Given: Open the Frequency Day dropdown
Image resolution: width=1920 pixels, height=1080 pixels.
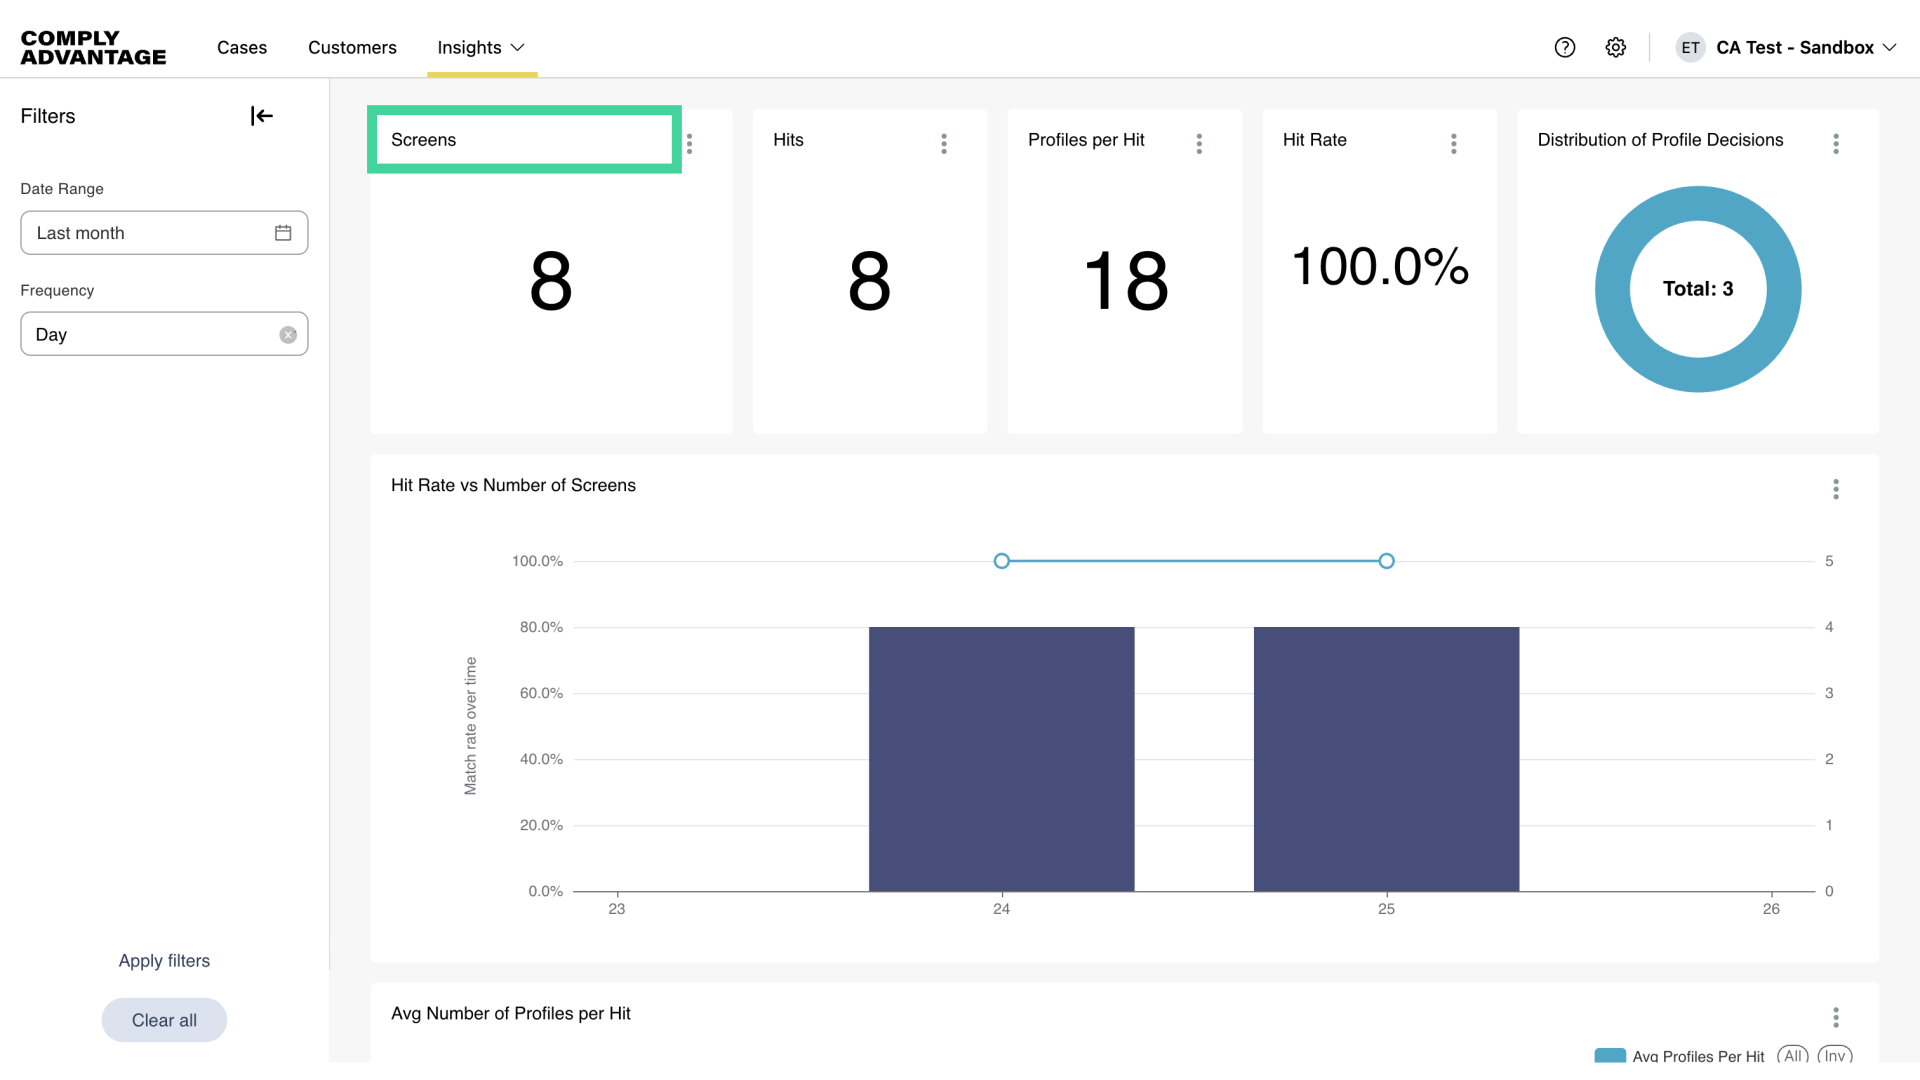Looking at the screenshot, I should point(150,335).
